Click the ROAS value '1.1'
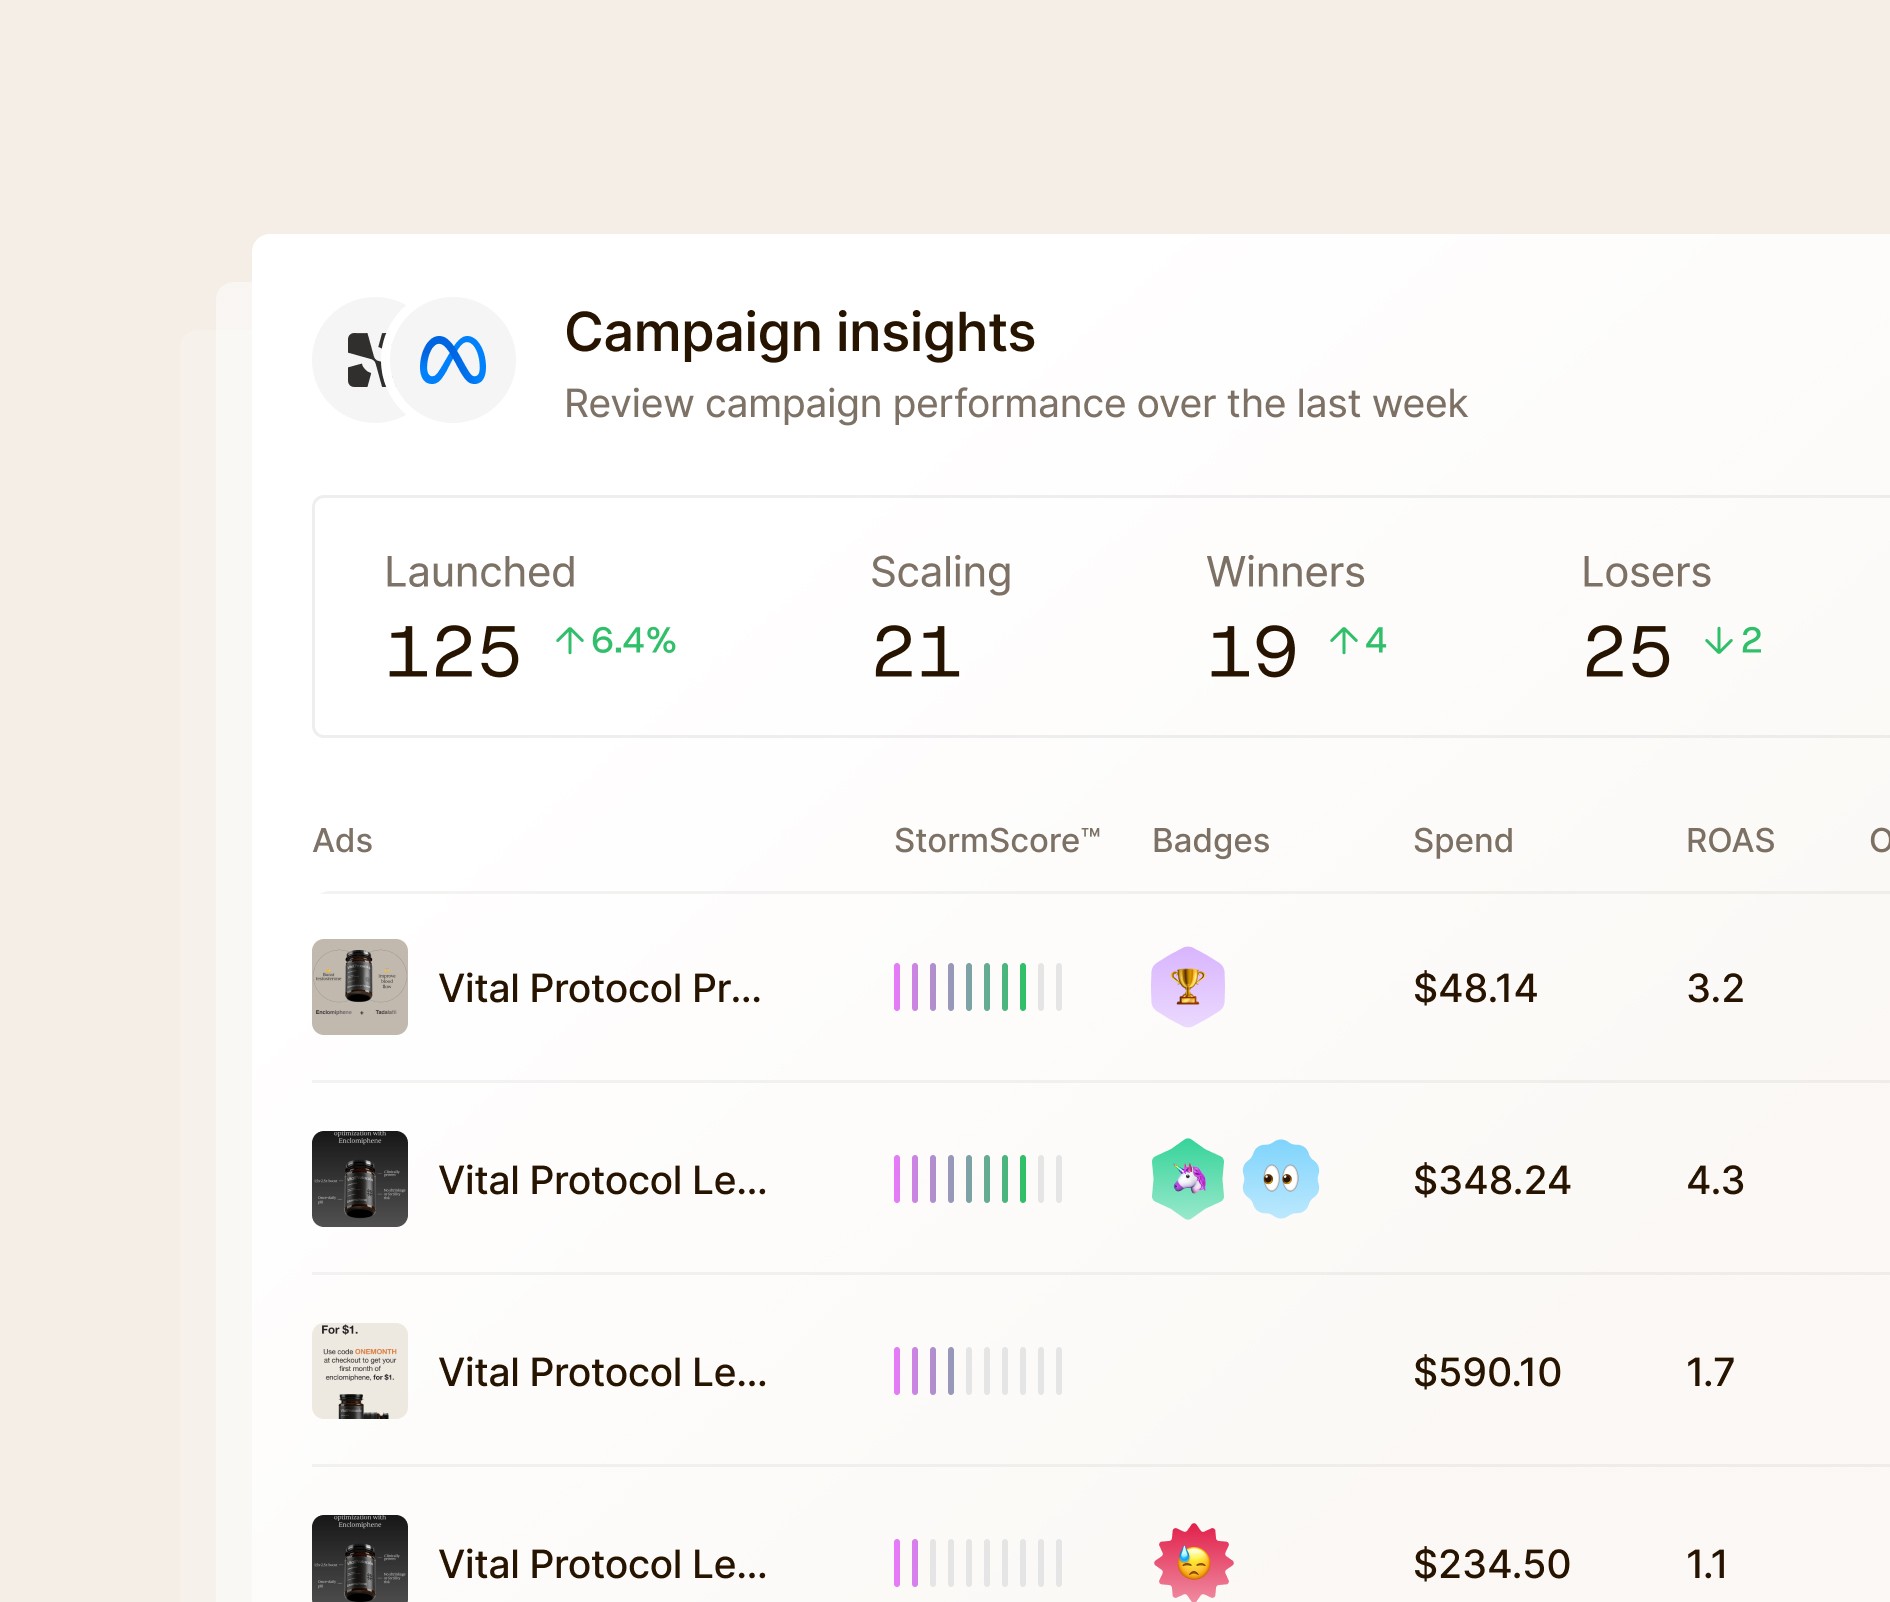The width and height of the screenshot is (1890, 1602). [x=1706, y=1564]
